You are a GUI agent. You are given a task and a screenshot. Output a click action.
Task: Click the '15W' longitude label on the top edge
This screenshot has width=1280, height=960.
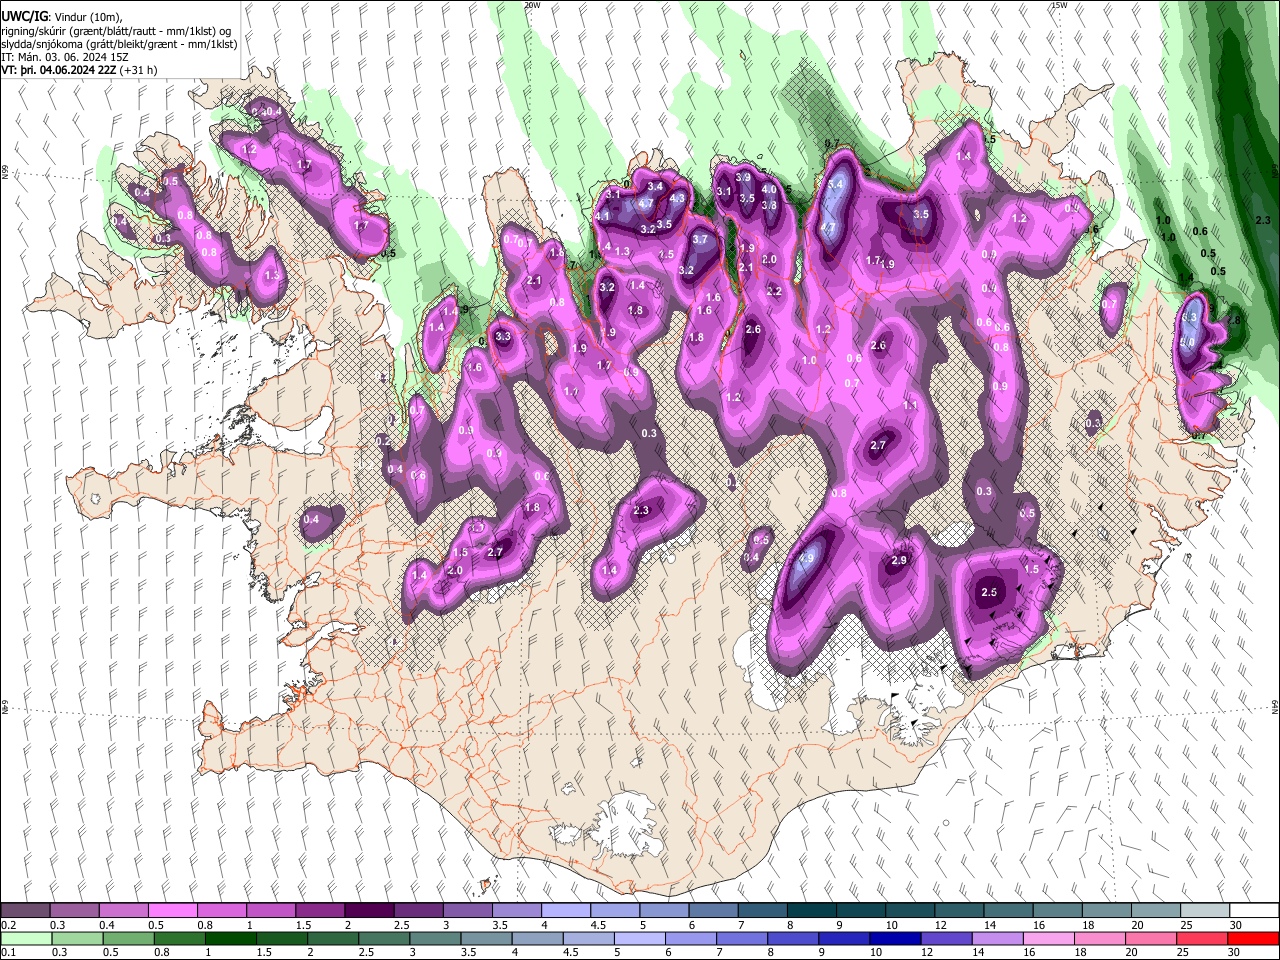point(1059,5)
